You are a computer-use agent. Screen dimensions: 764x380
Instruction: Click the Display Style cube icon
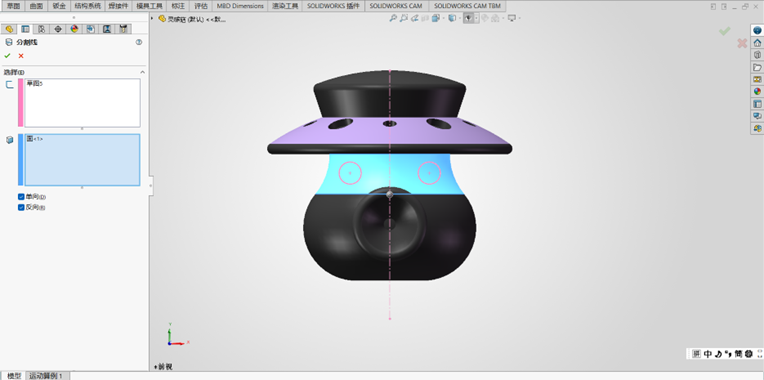452,18
